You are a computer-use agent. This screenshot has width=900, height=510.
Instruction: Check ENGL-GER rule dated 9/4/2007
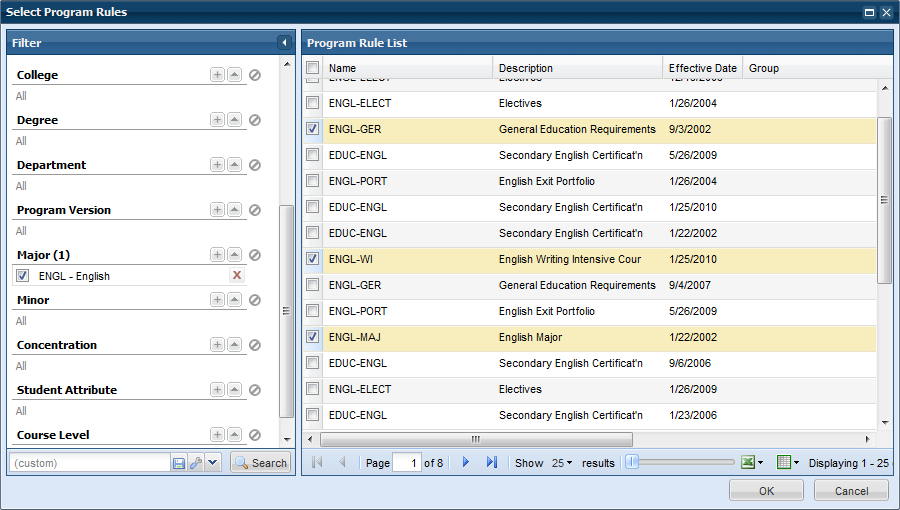312,285
